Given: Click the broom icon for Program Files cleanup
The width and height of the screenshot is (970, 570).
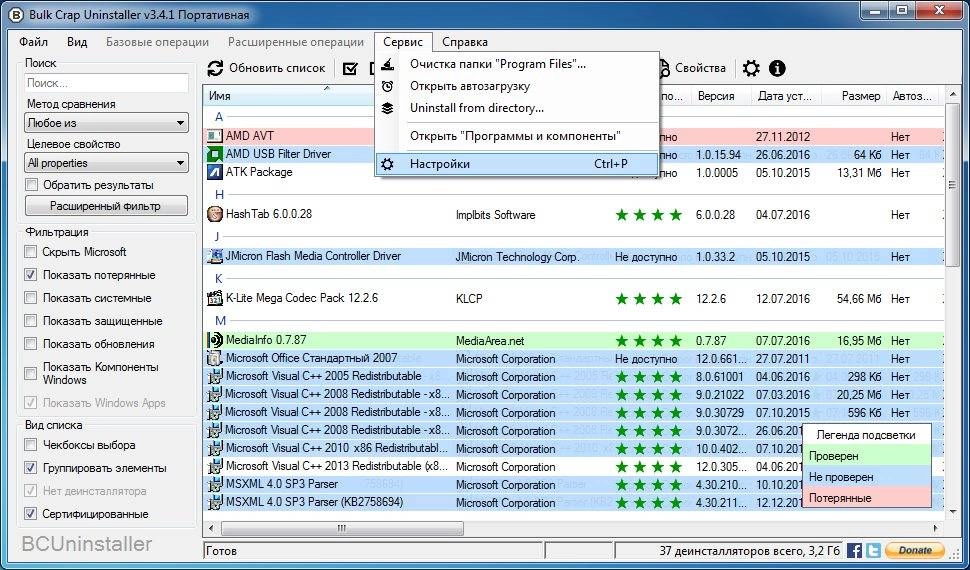Looking at the screenshot, I should (x=387, y=63).
